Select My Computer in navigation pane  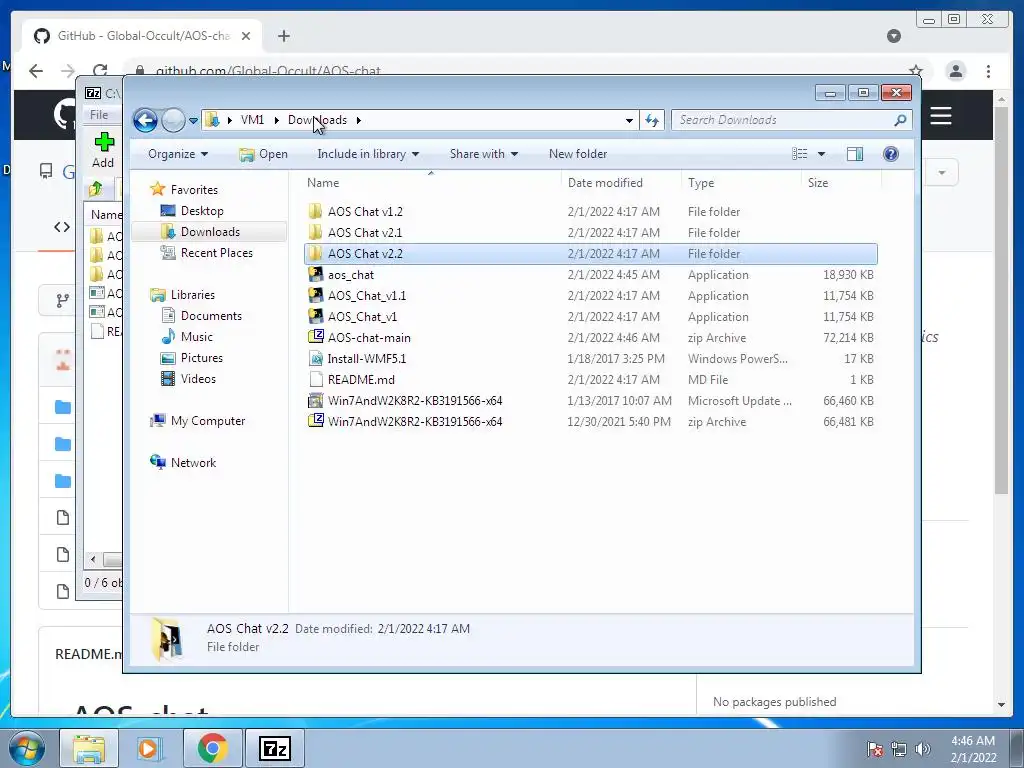pos(208,421)
